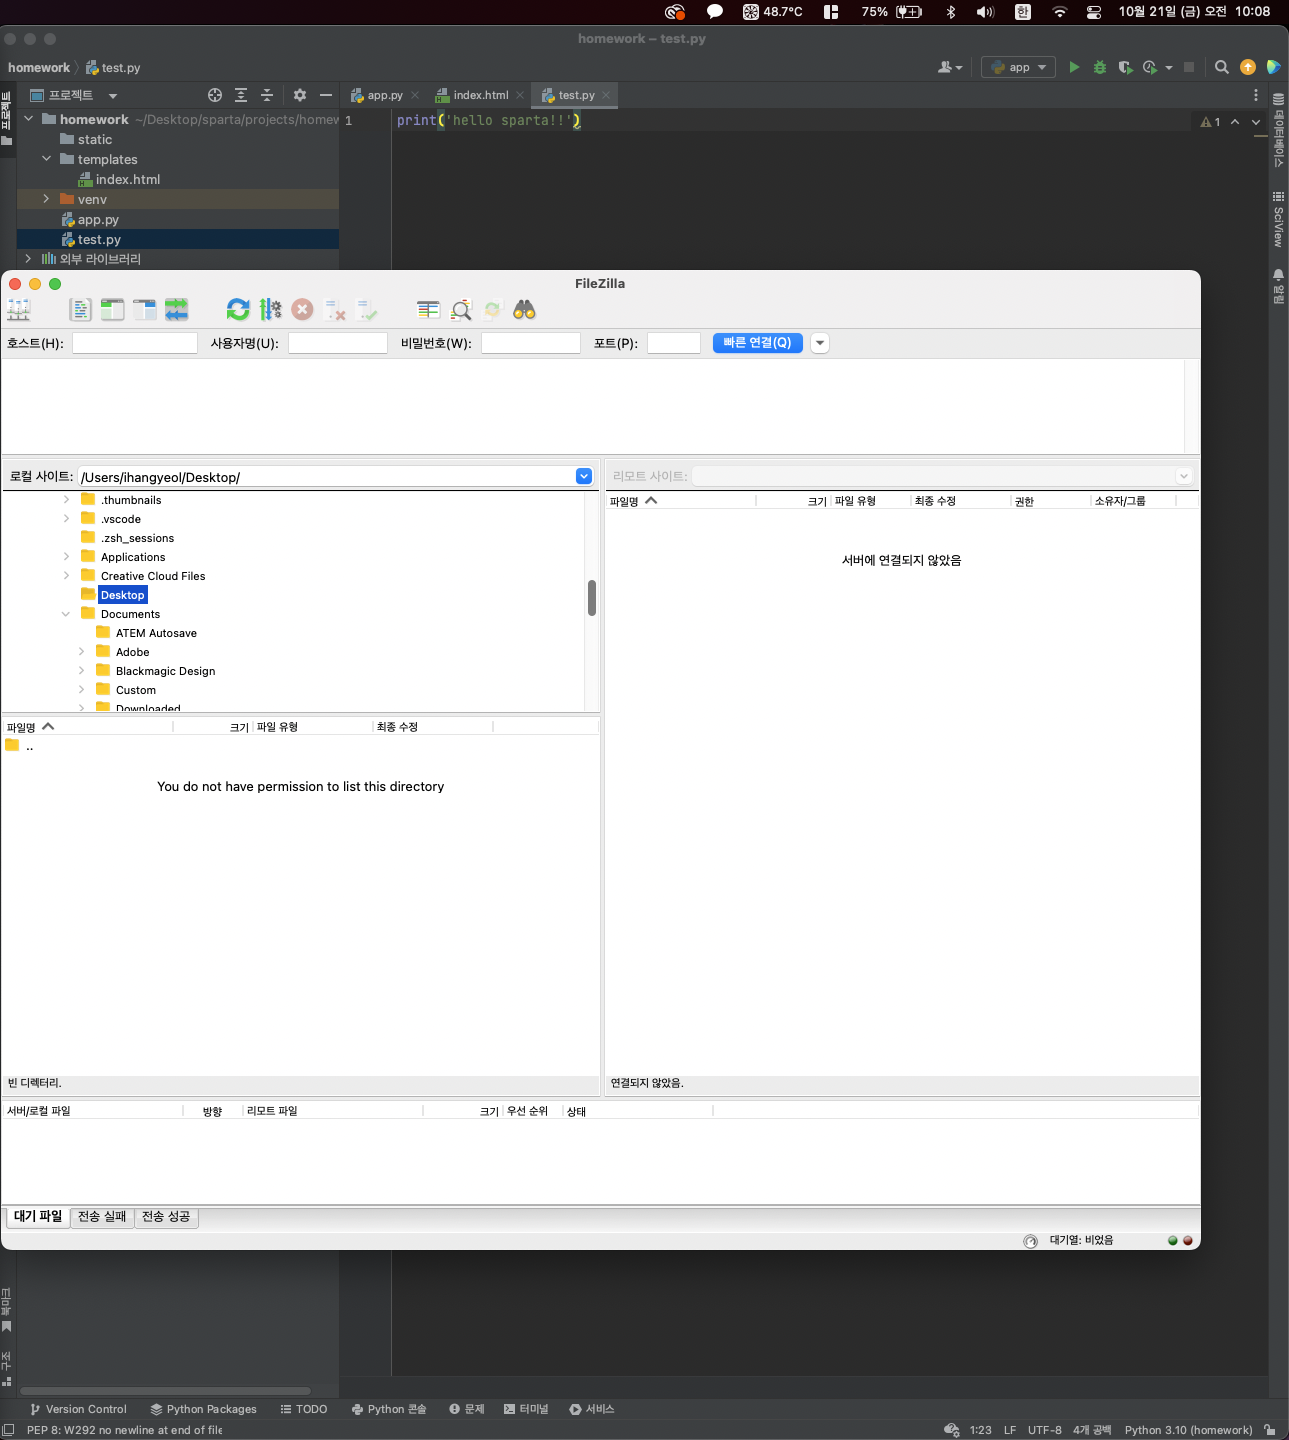
Task: Click the reconnect to last server icon
Action: (x=367, y=310)
